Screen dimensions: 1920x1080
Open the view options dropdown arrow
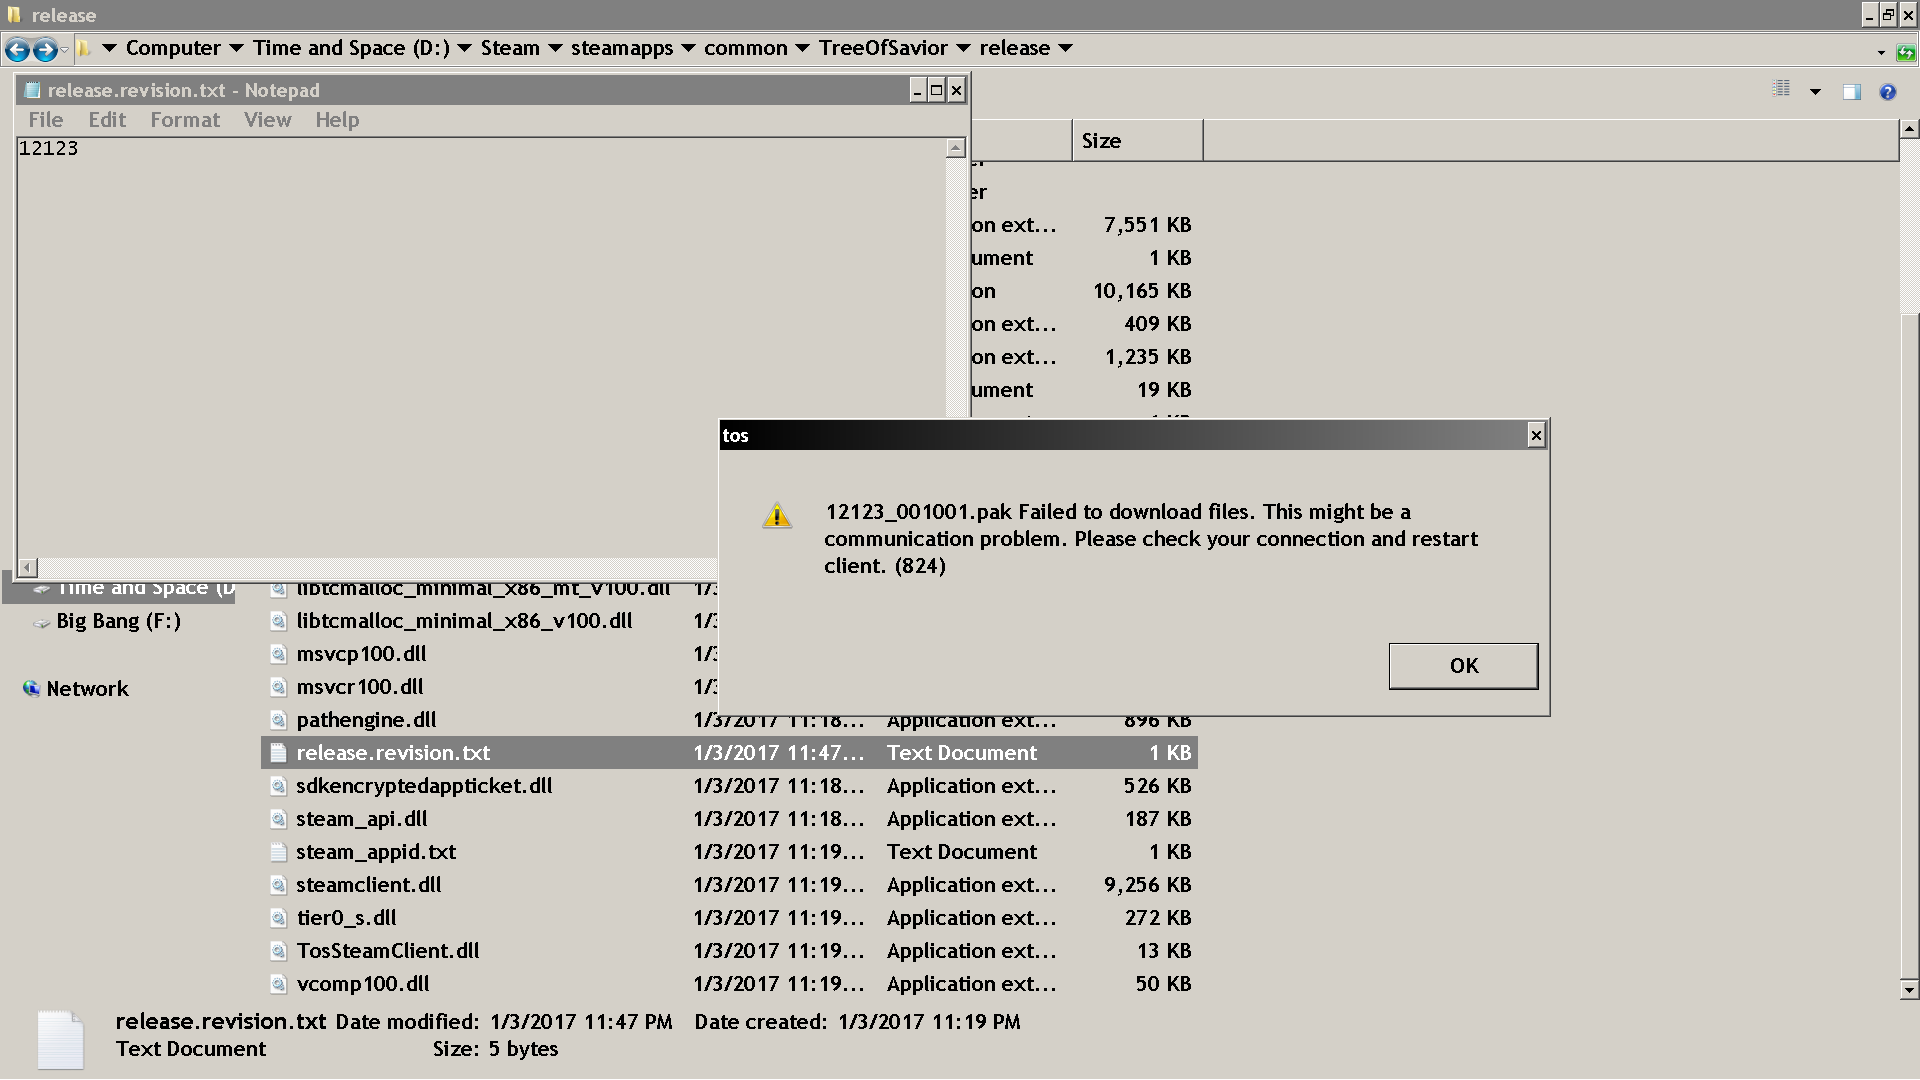point(1815,92)
